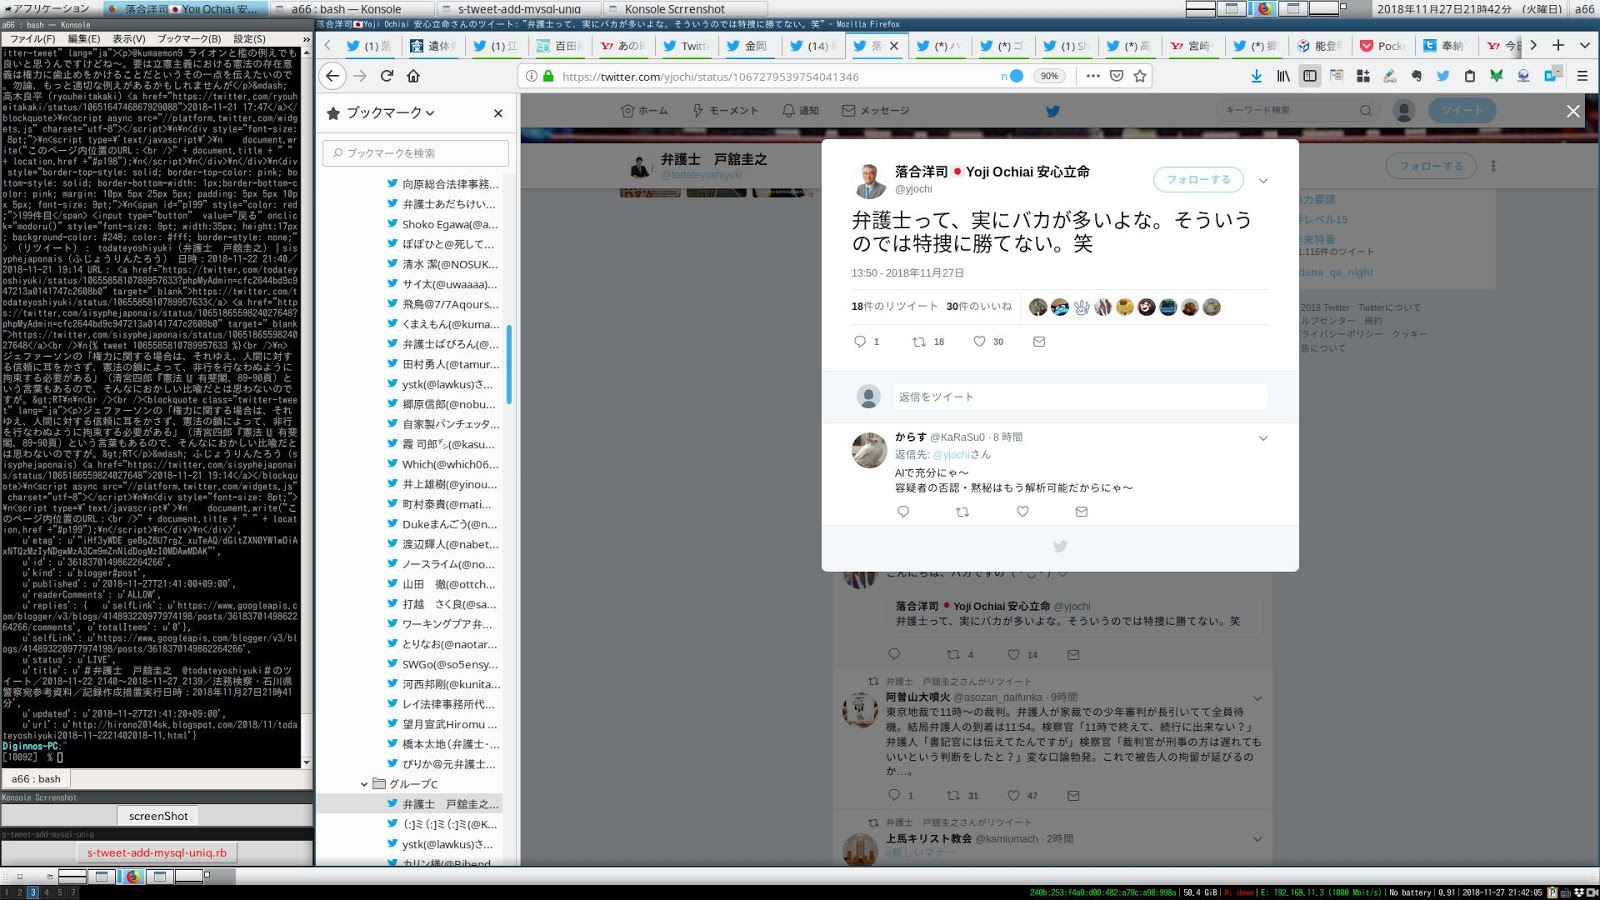
Task: Toggle Firefox sidebar icon
Action: (x=1310, y=76)
